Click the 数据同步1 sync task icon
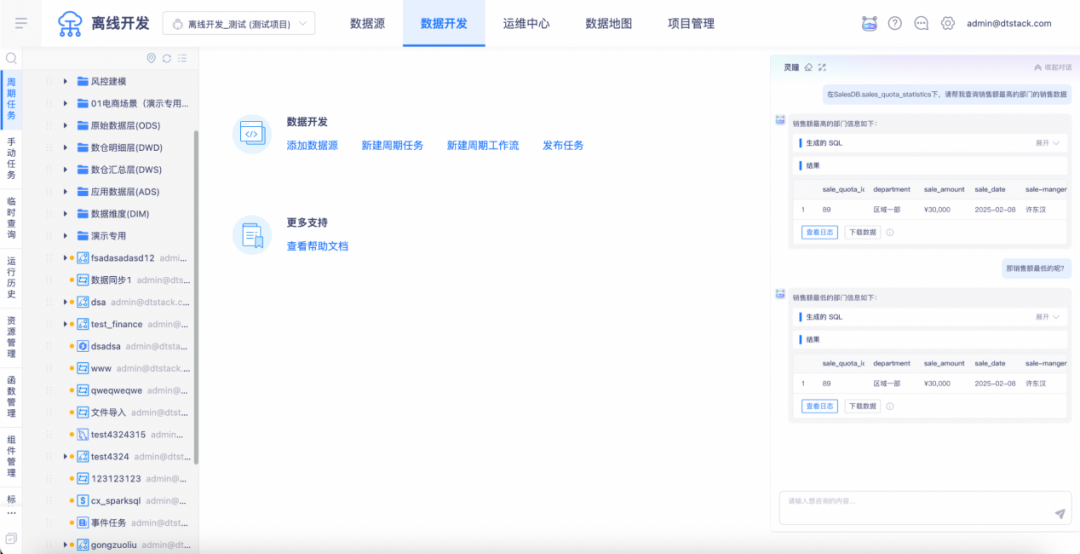 pyautogui.click(x=83, y=280)
